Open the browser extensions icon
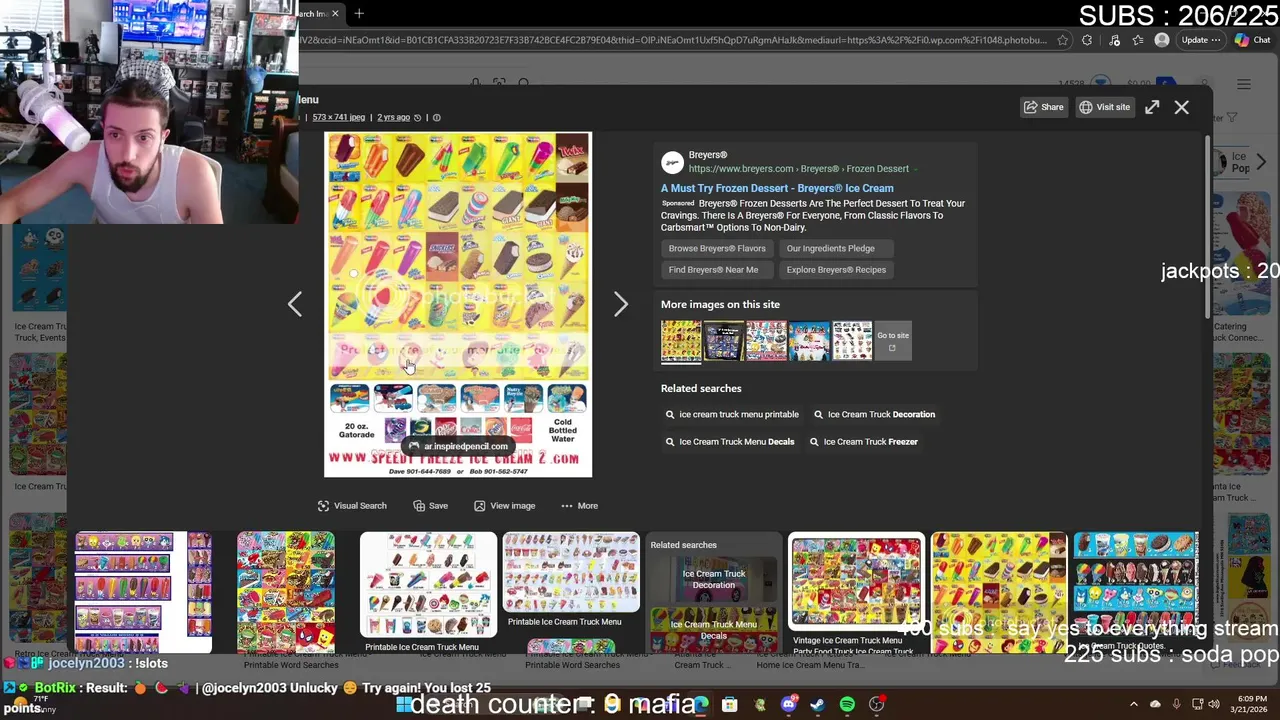Screen dimensions: 1280x720 tap(1087, 40)
